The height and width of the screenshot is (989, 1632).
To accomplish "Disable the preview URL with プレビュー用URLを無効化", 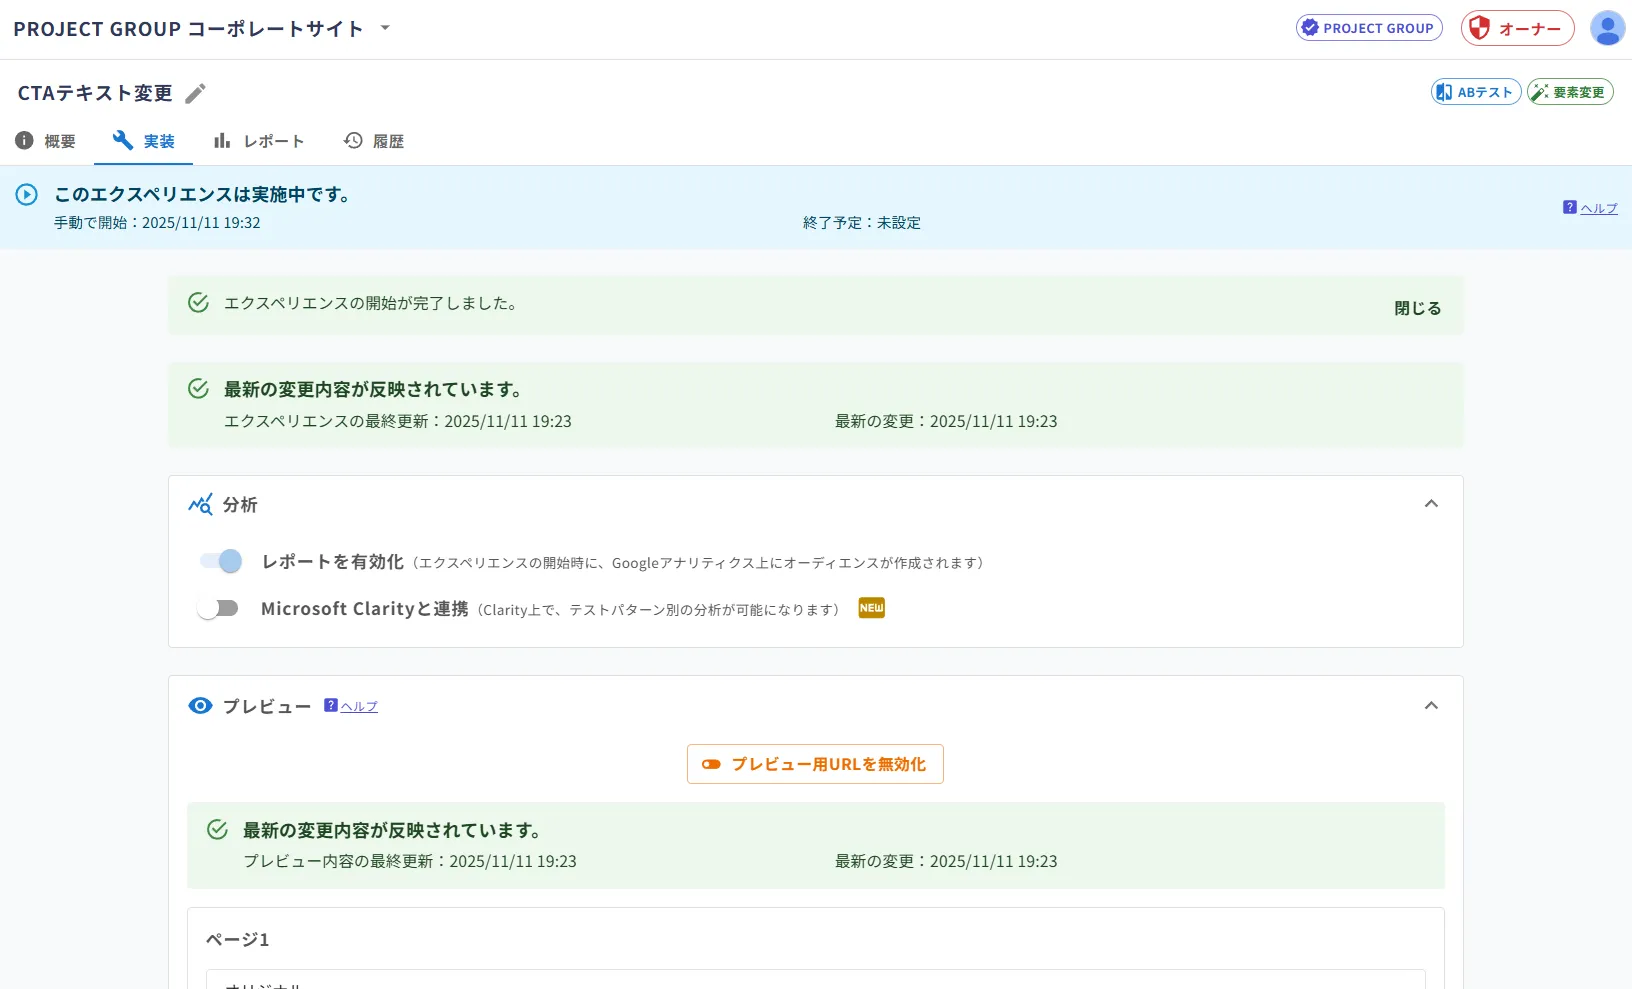I will pos(815,764).
